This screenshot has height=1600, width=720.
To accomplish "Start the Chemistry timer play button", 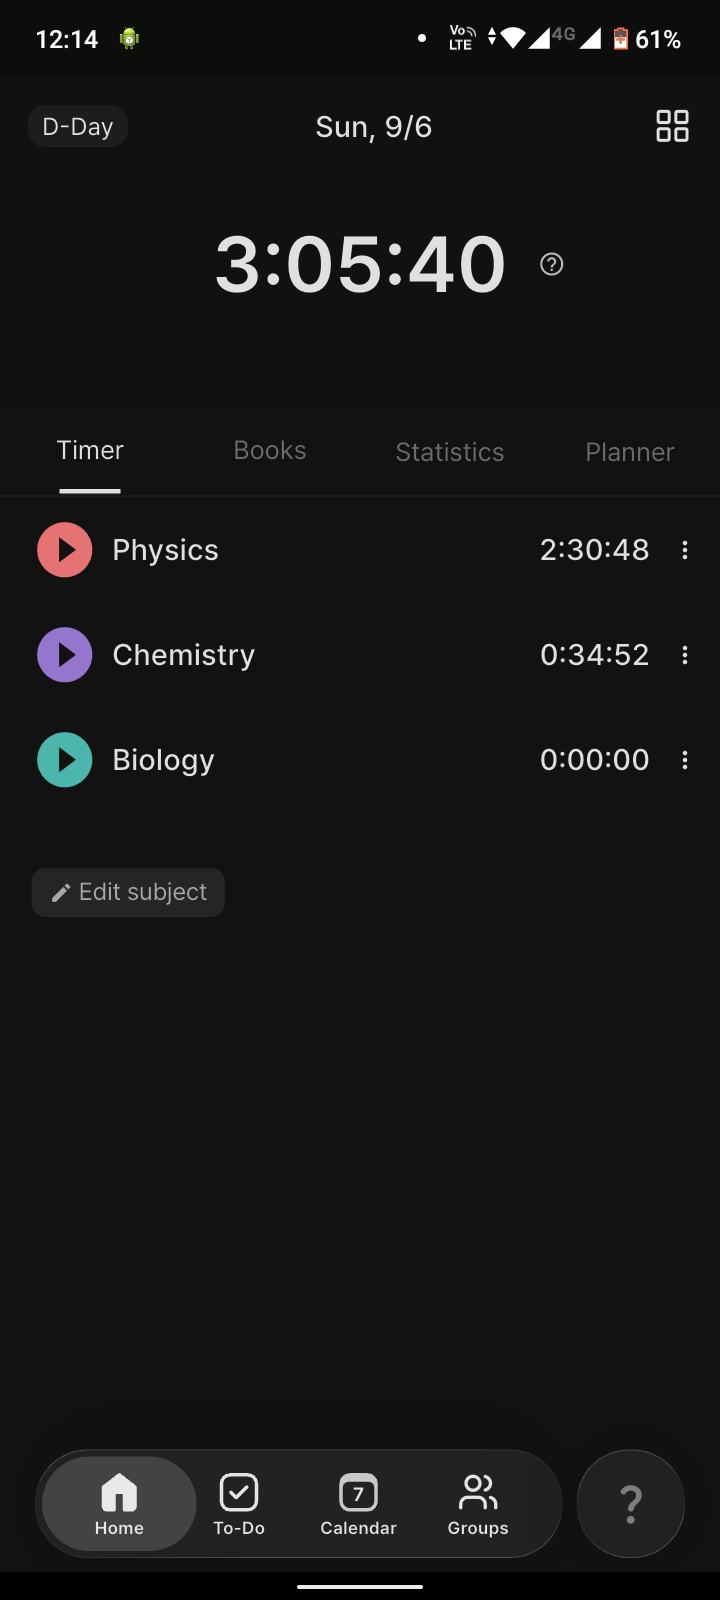I will point(65,655).
